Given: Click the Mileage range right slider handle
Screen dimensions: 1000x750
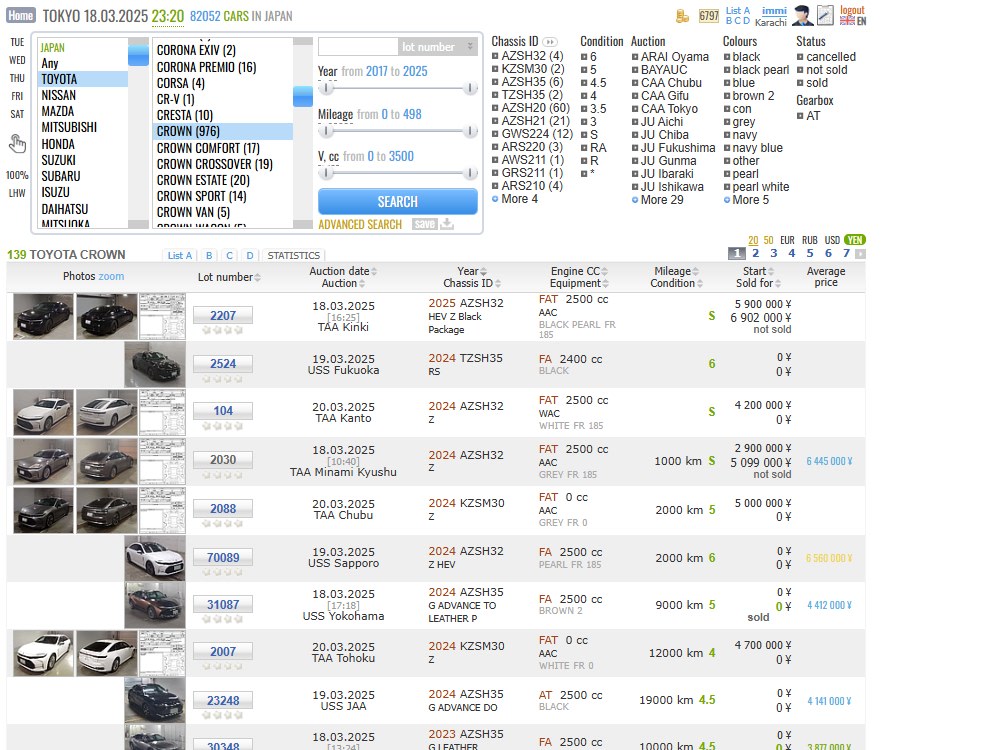Looking at the screenshot, I should click(470, 131).
